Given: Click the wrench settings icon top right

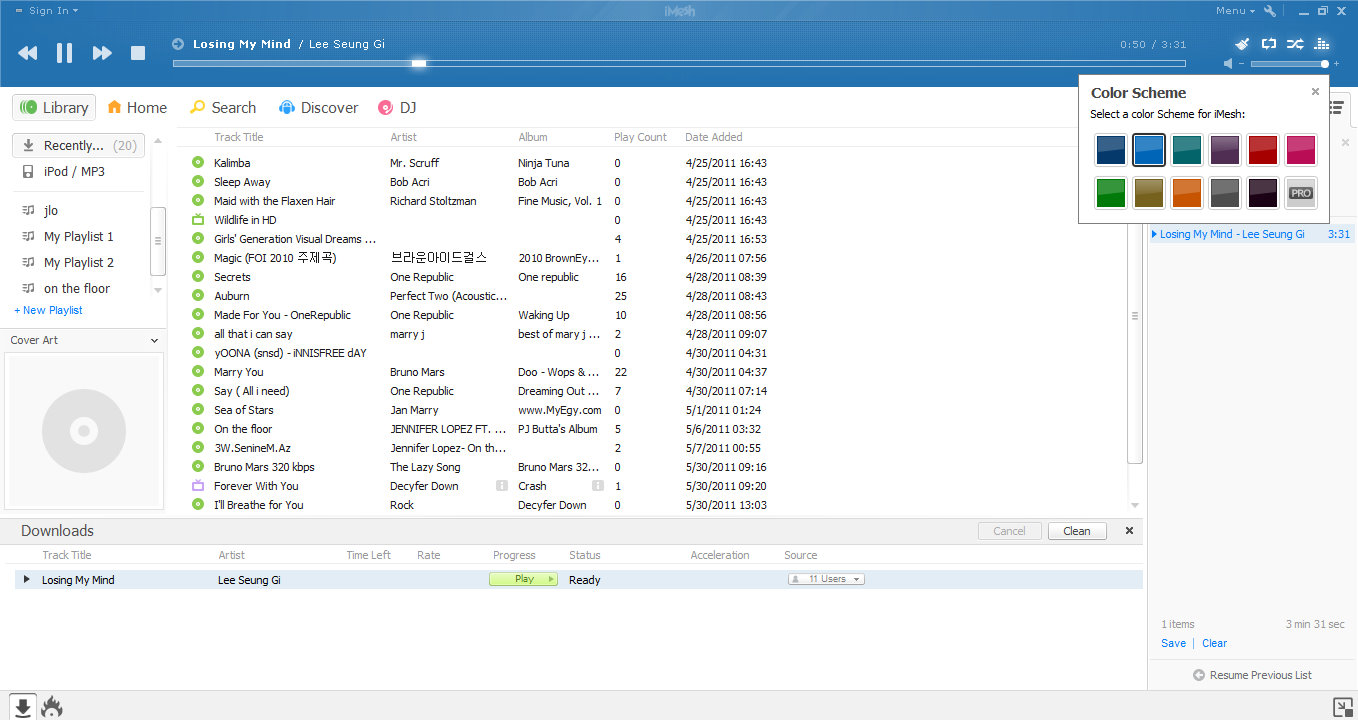Looking at the screenshot, I should pyautogui.click(x=1269, y=10).
